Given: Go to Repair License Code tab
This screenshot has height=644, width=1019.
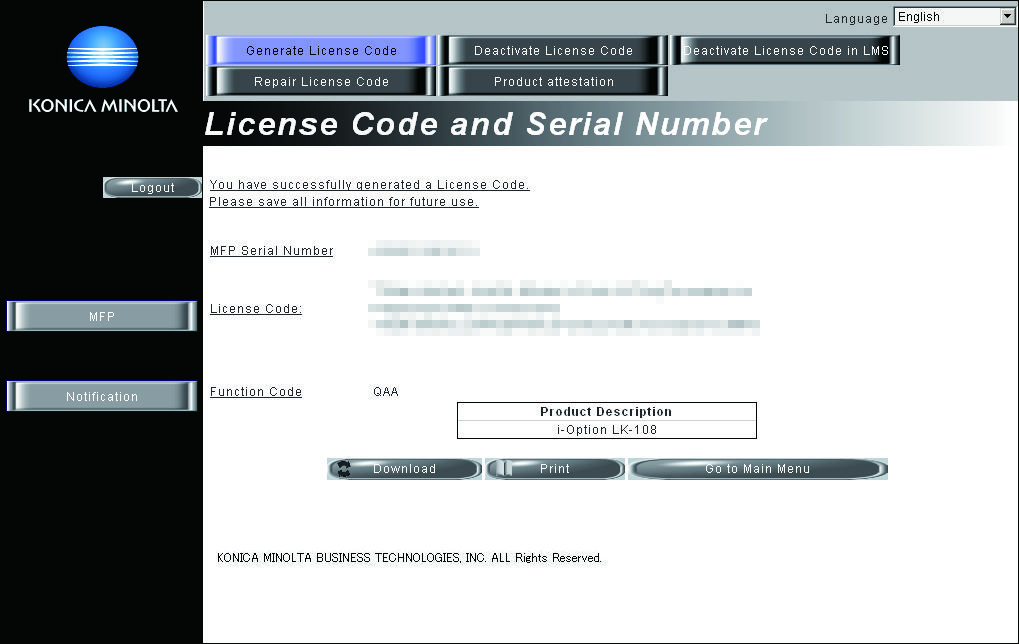Looking at the screenshot, I should 321,82.
